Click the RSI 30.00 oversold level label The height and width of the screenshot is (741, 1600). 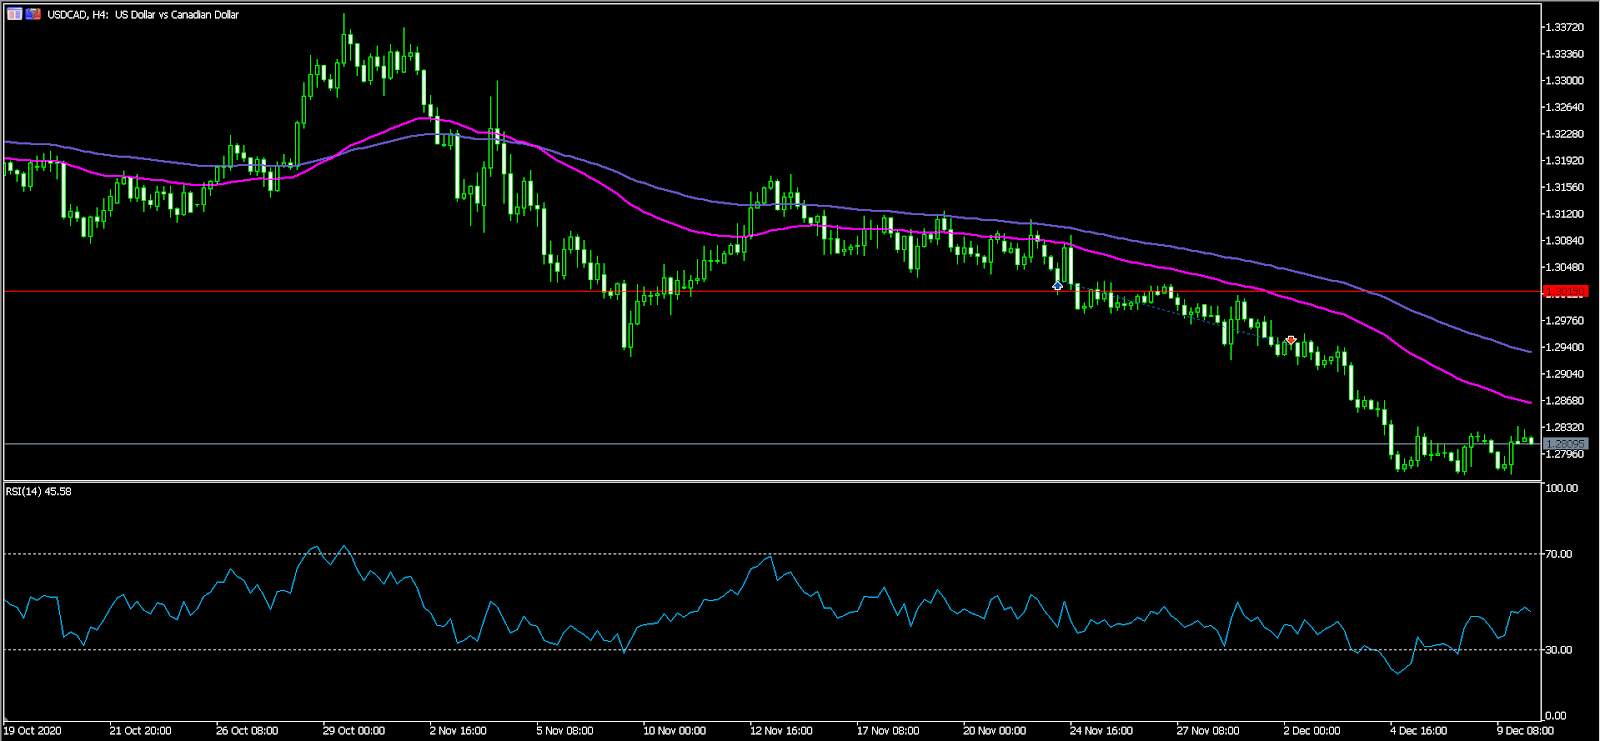click(1558, 650)
